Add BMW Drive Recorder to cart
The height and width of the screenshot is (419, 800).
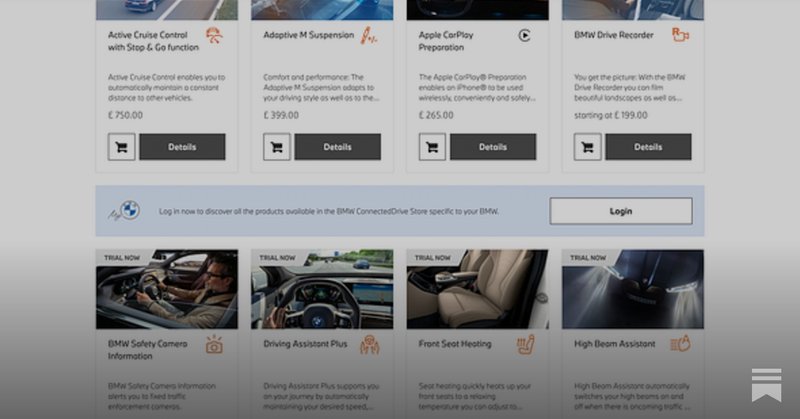[x=587, y=147]
